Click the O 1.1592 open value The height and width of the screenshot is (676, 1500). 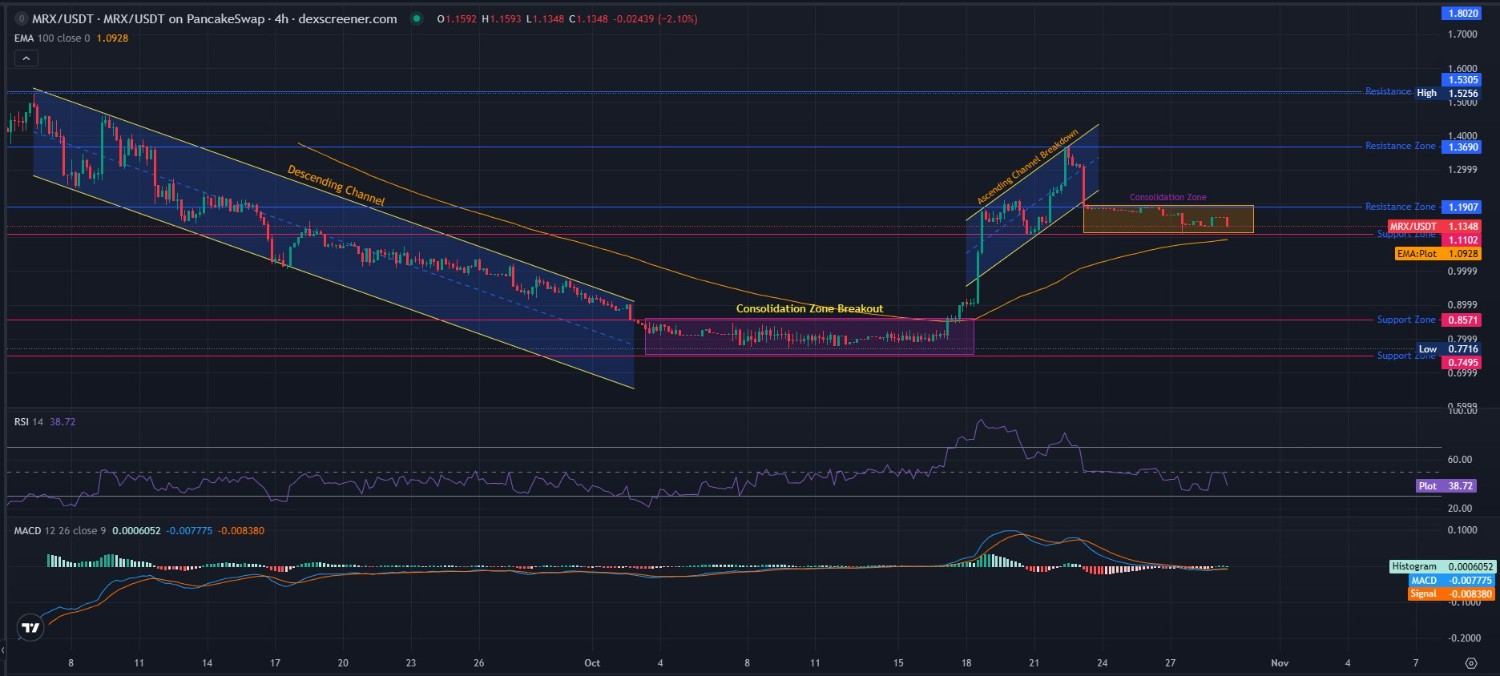458,19
